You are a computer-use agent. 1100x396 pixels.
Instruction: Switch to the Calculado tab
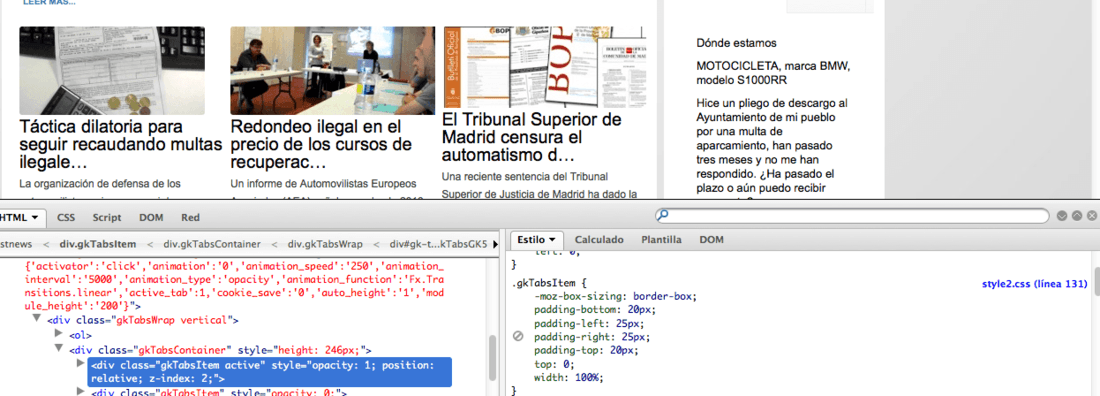[x=598, y=239]
